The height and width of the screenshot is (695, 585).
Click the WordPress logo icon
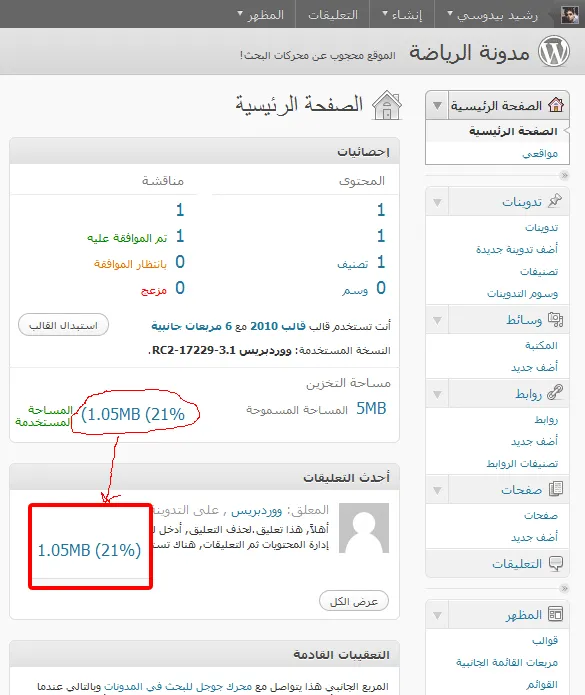554,51
